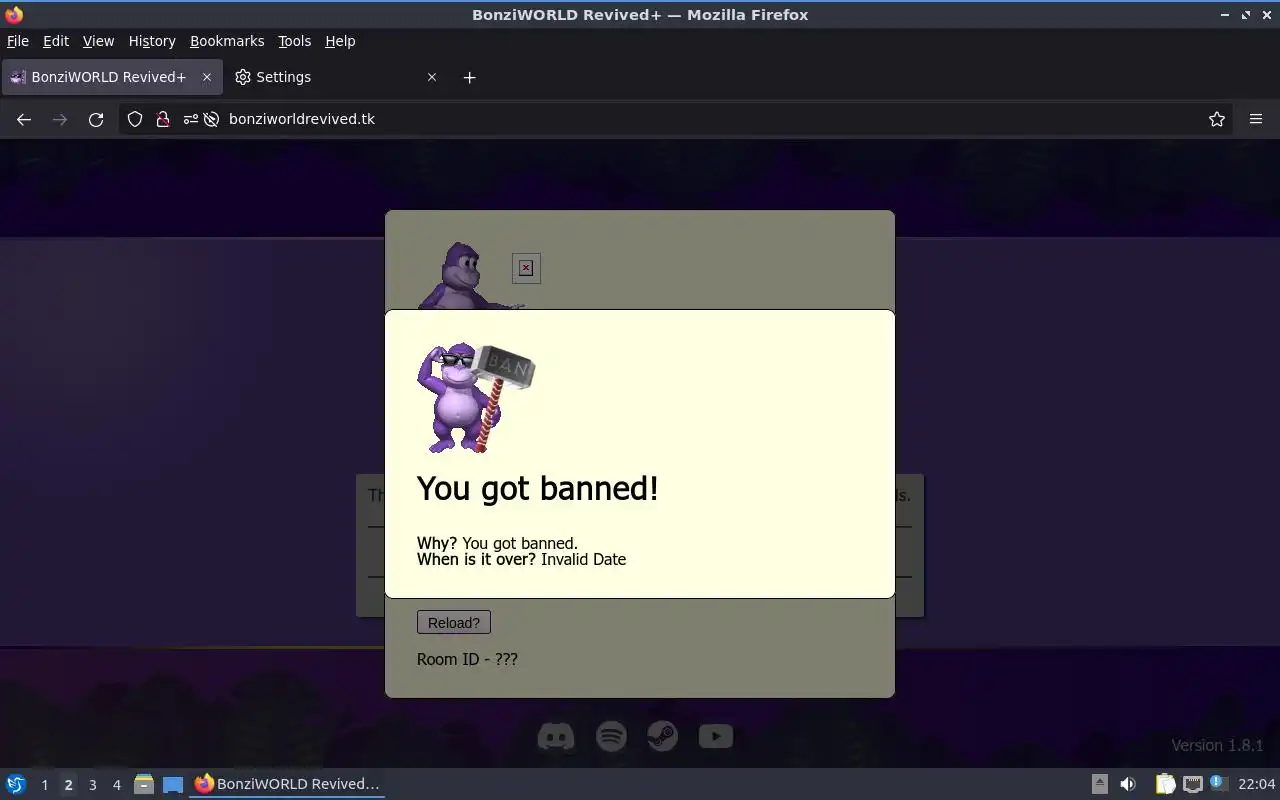Switch to workspace 2
The width and height of the screenshot is (1280, 800).
[x=68, y=785]
